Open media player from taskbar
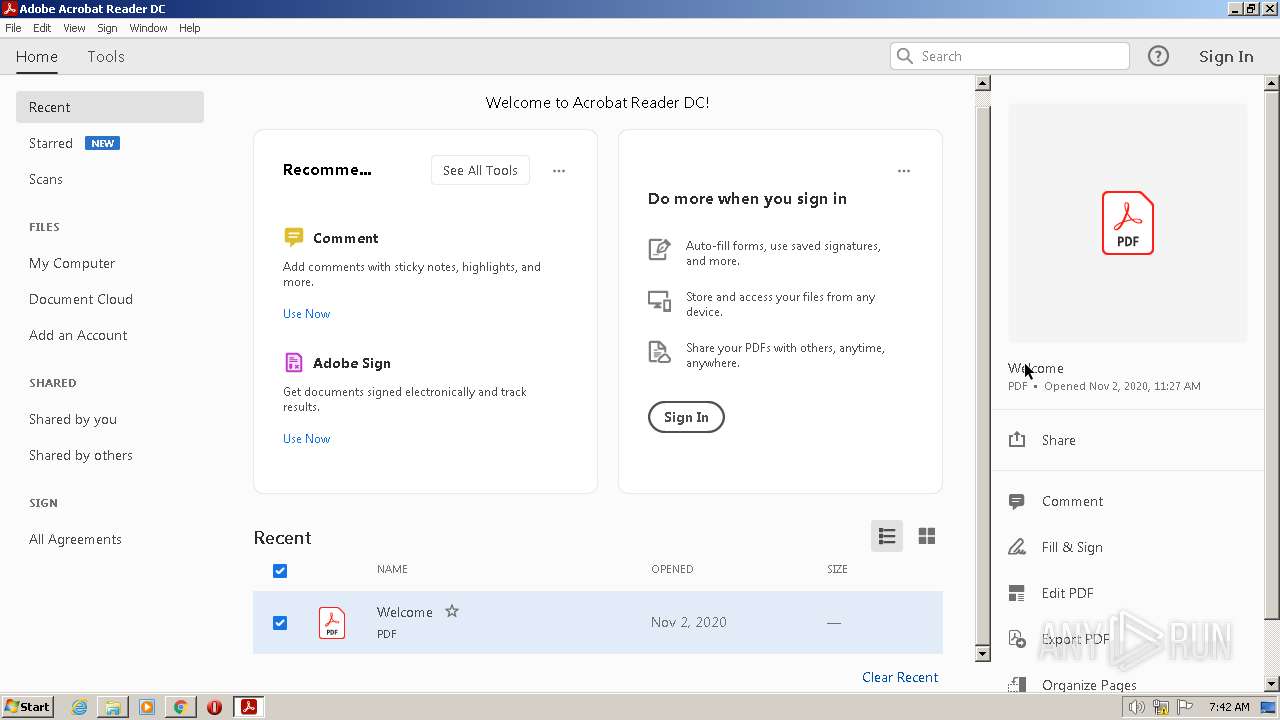1280x720 pixels. tap(147, 707)
